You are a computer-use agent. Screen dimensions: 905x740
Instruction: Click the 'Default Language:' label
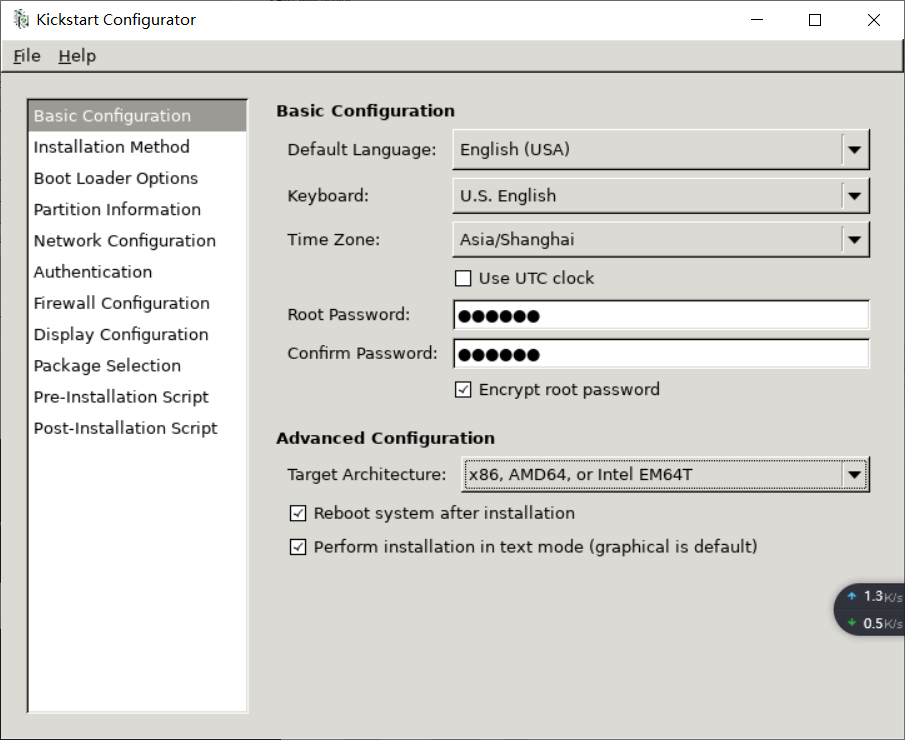(x=362, y=150)
